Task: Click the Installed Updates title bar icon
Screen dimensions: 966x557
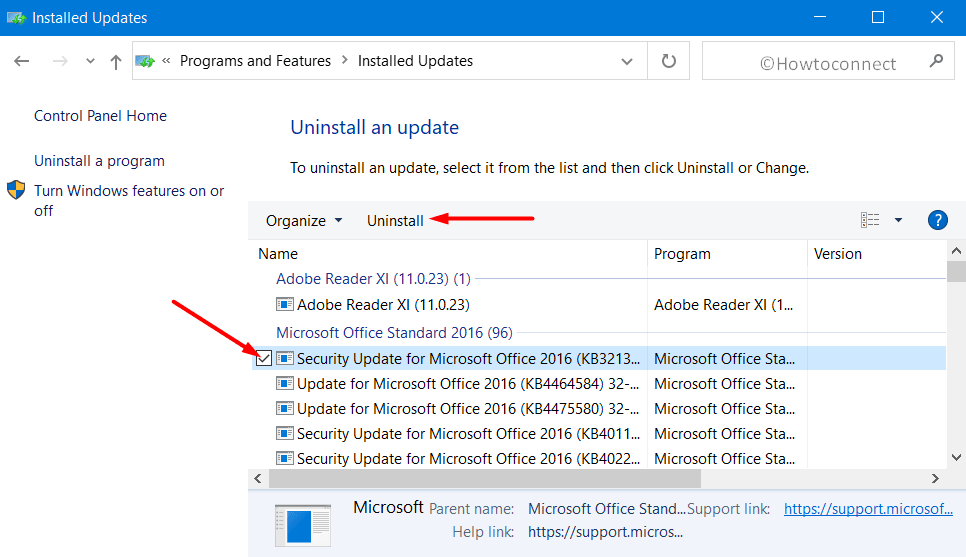Action: tap(15, 17)
